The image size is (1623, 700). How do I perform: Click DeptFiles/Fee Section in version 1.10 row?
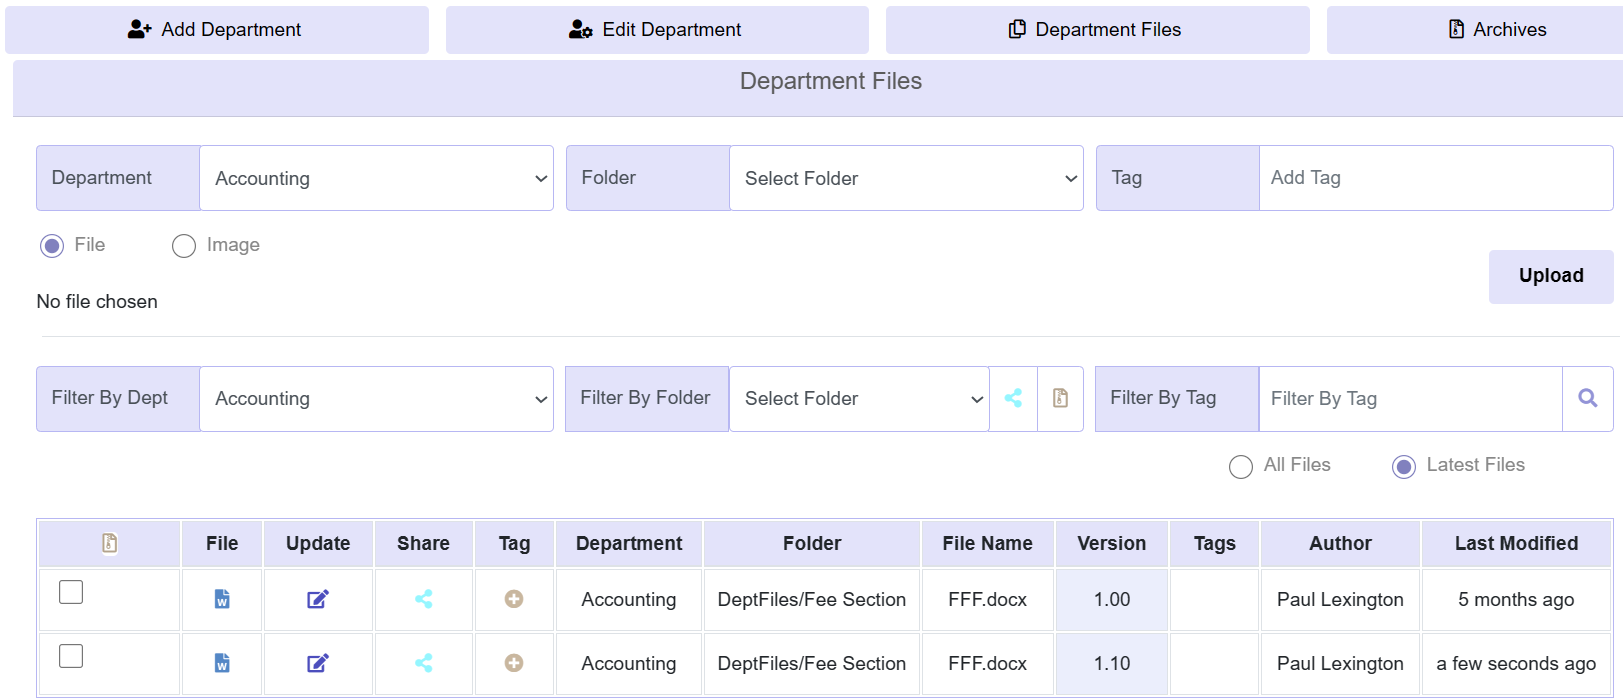pyautogui.click(x=812, y=663)
